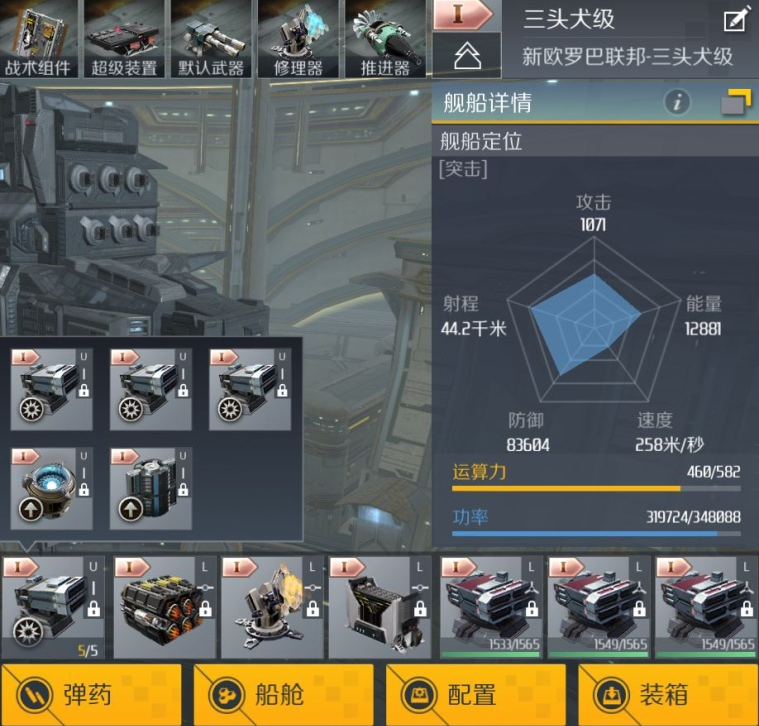
Task: Click the 弹药 ammo button
Action: point(91,695)
